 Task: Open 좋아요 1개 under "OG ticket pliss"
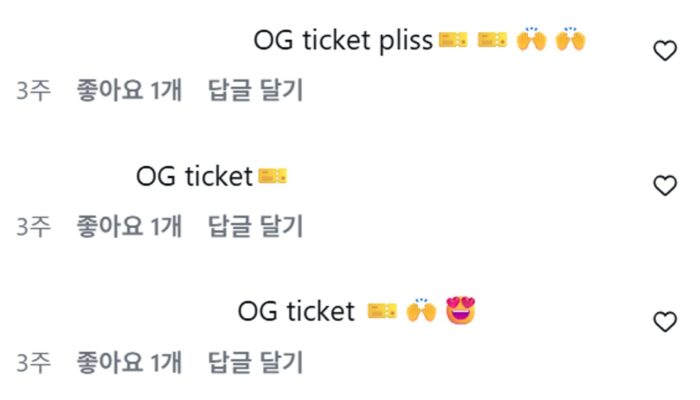[x=130, y=91]
